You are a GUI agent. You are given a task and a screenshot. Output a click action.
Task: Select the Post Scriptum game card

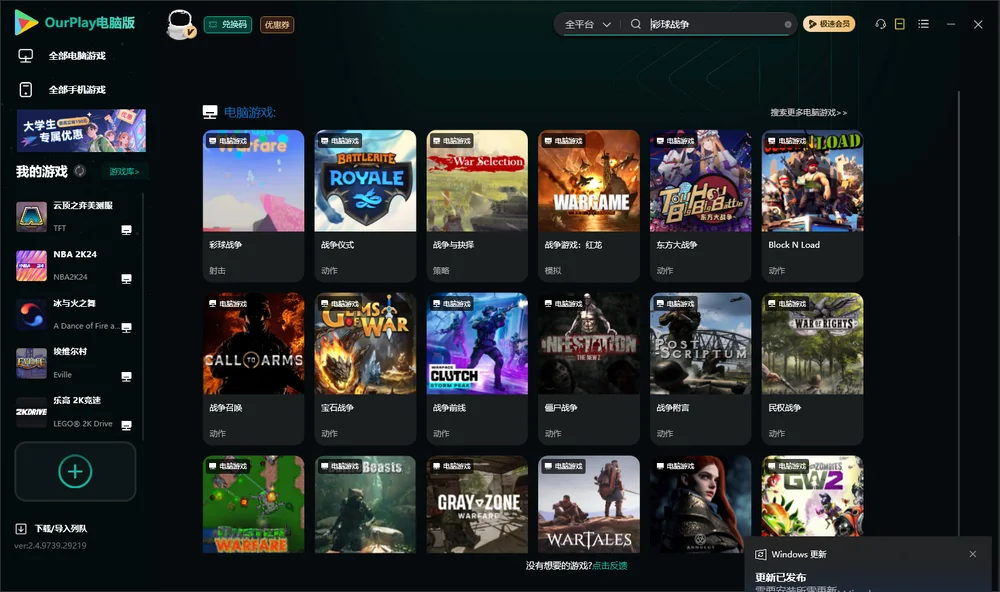[701, 368]
